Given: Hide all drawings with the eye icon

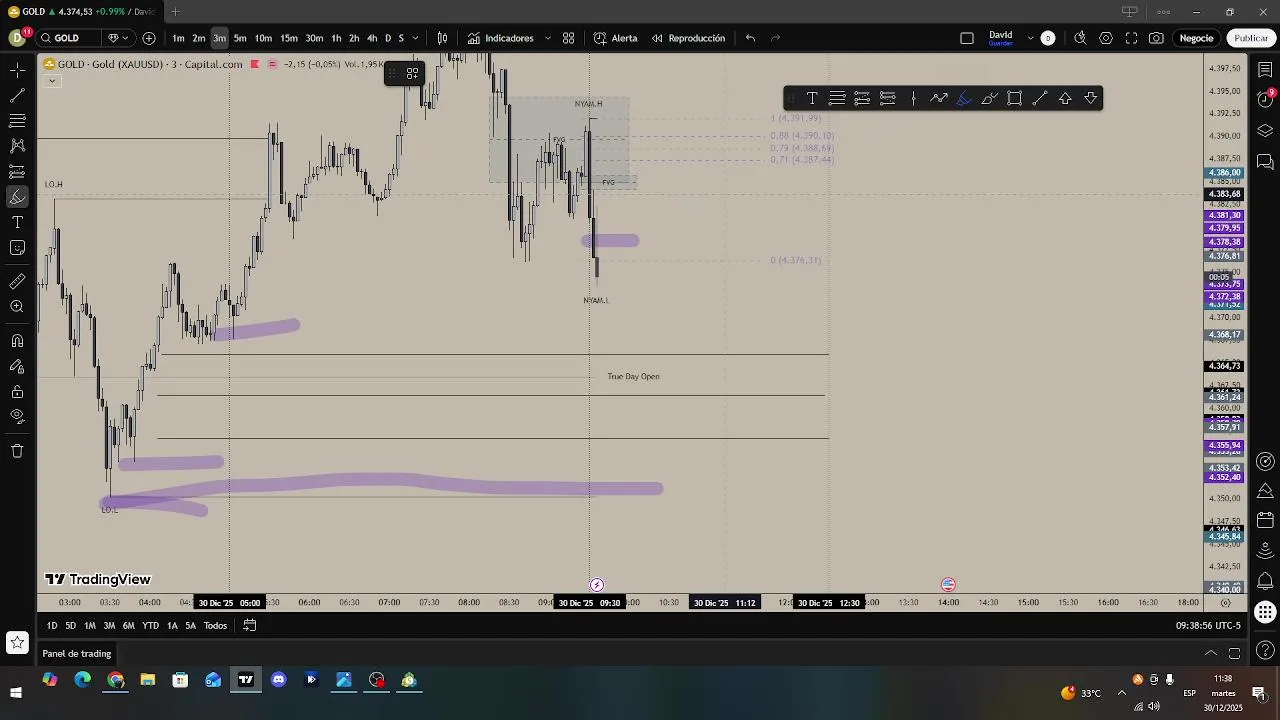Looking at the screenshot, I should pos(17,417).
